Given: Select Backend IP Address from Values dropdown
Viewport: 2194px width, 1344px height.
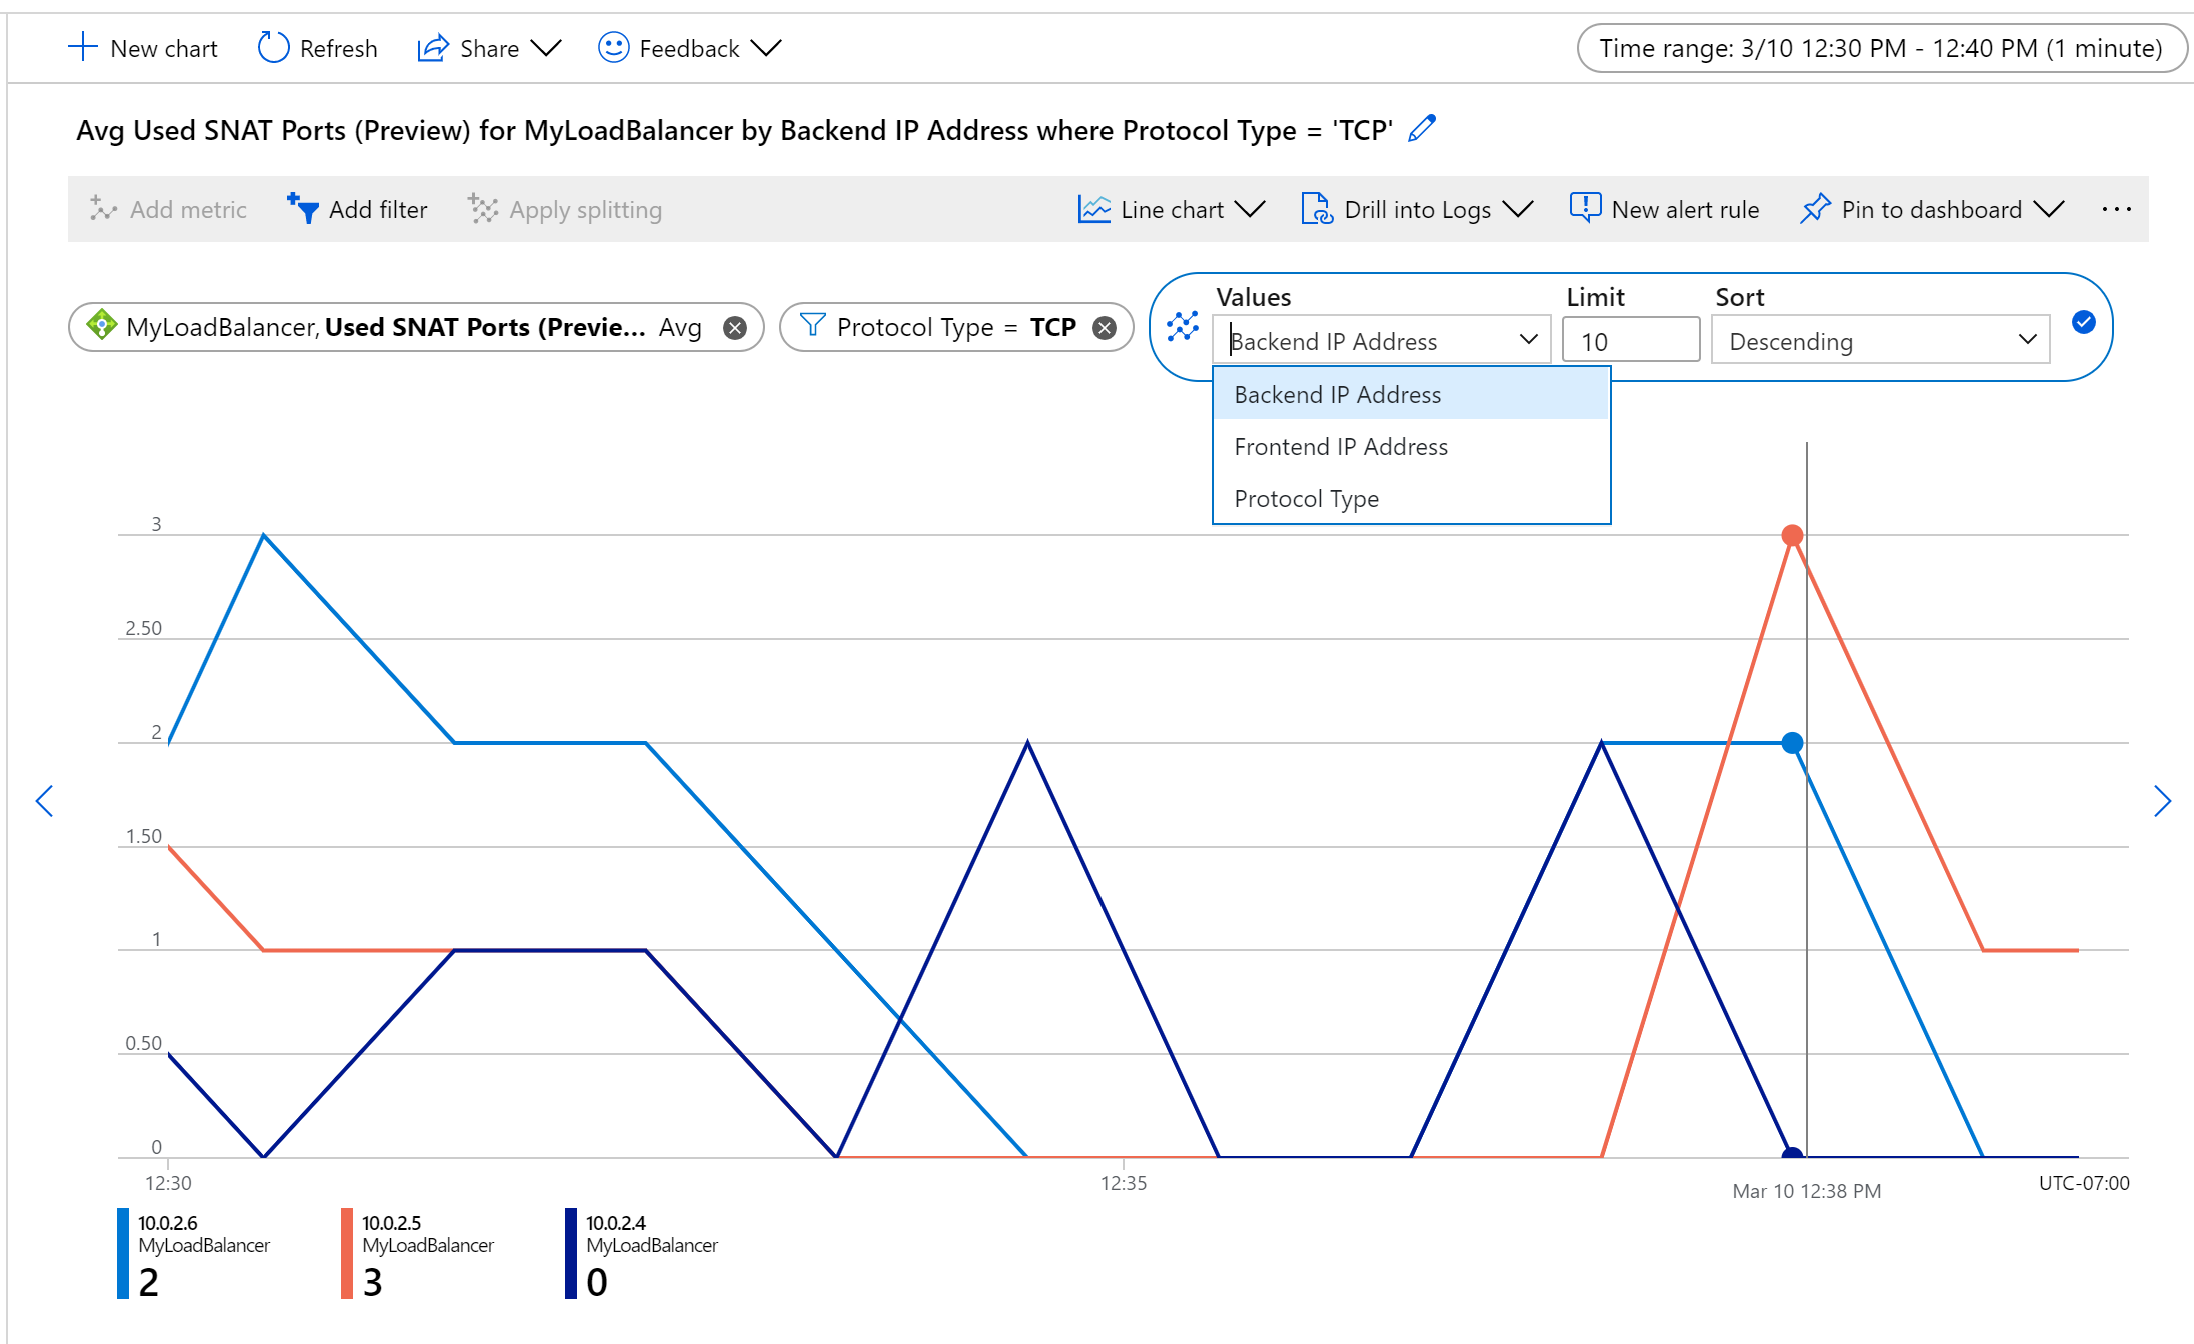Looking at the screenshot, I should 1338,395.
